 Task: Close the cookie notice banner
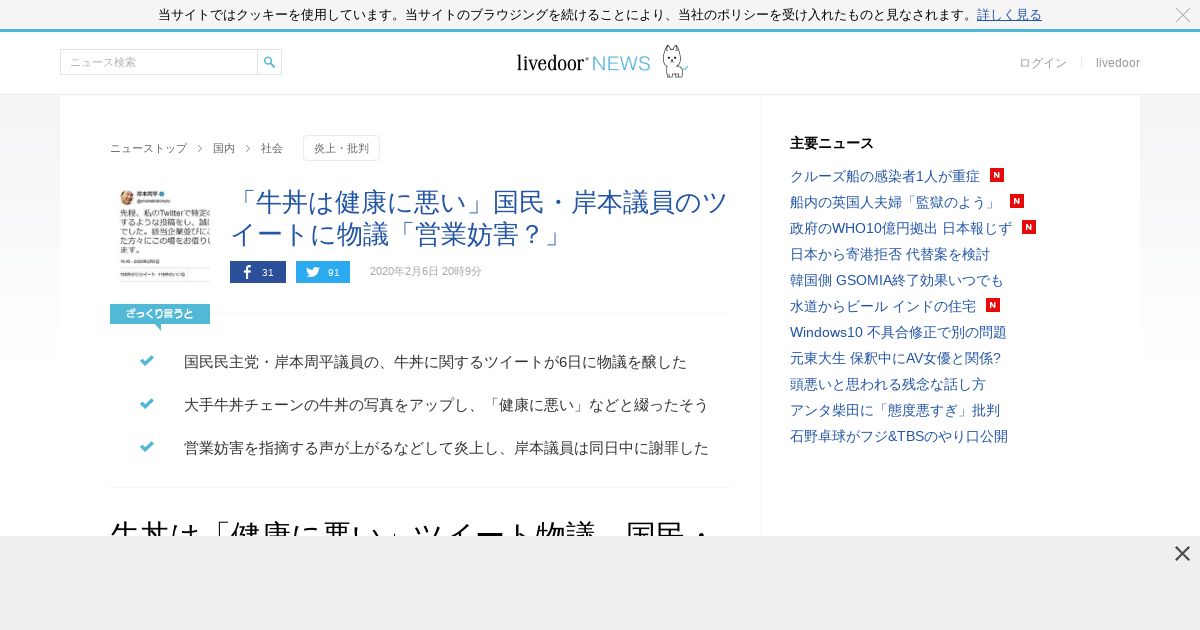coord(1182,14)
